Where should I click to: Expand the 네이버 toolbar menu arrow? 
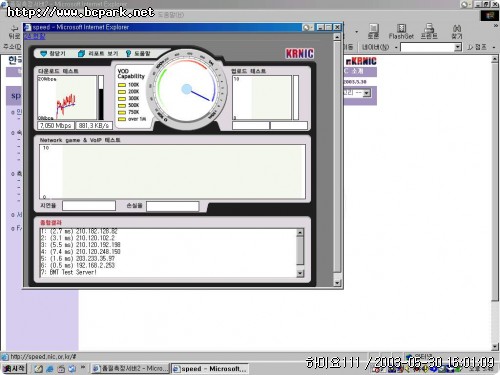396,47
